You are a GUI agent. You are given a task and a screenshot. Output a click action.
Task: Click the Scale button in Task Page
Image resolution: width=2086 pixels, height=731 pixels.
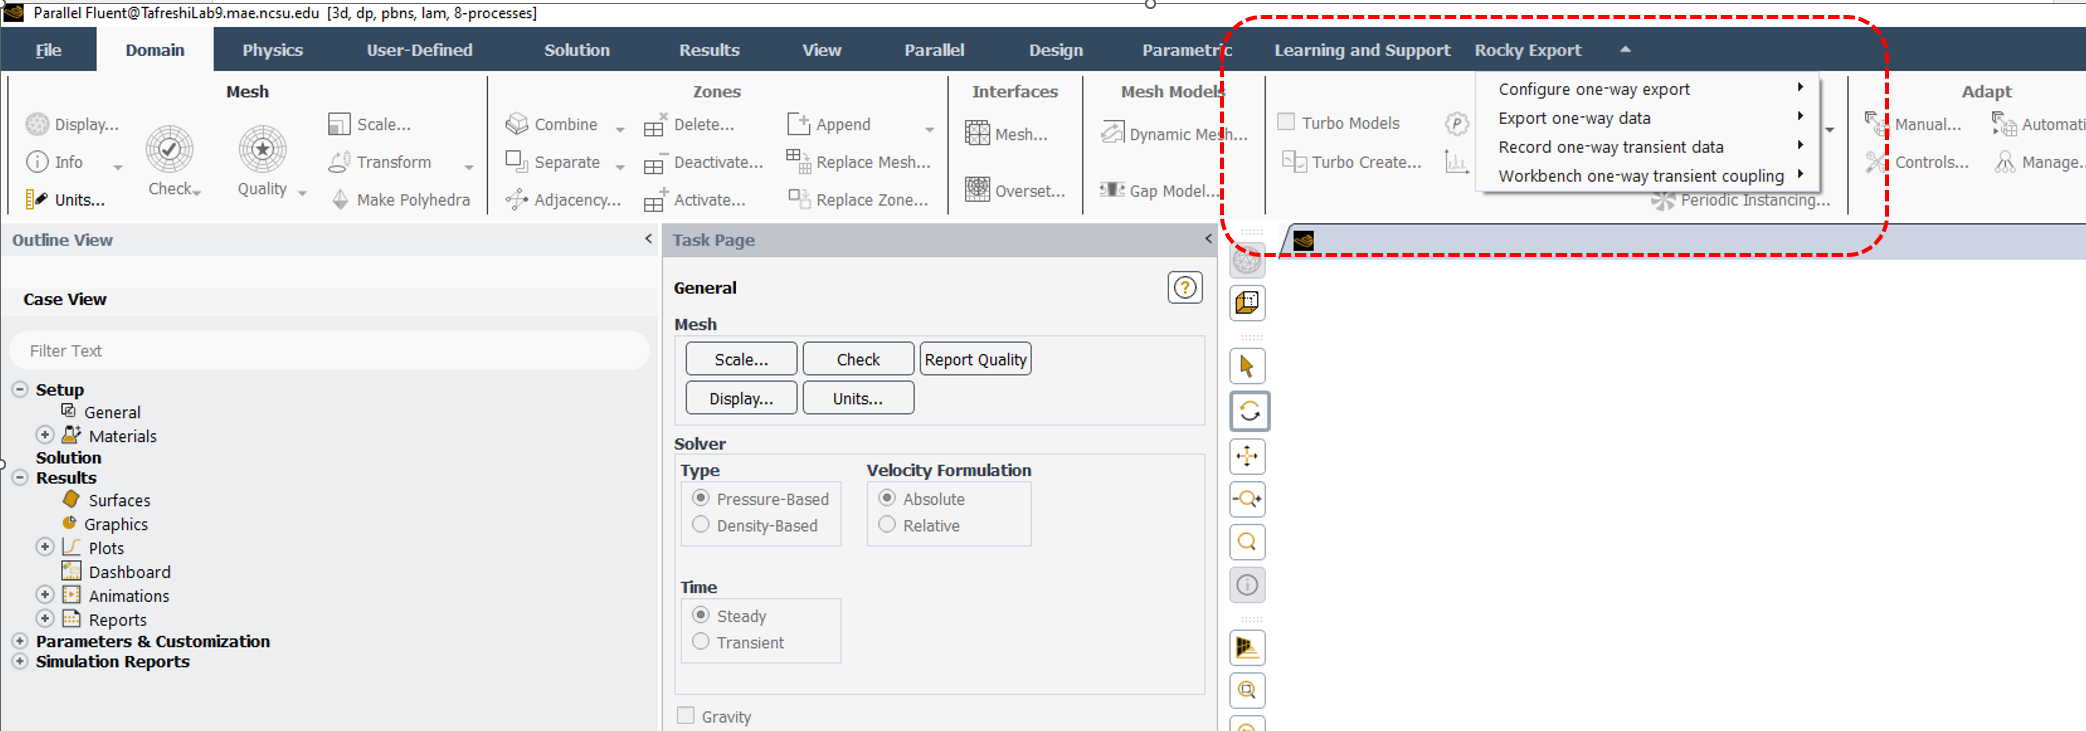pos(741,359)
